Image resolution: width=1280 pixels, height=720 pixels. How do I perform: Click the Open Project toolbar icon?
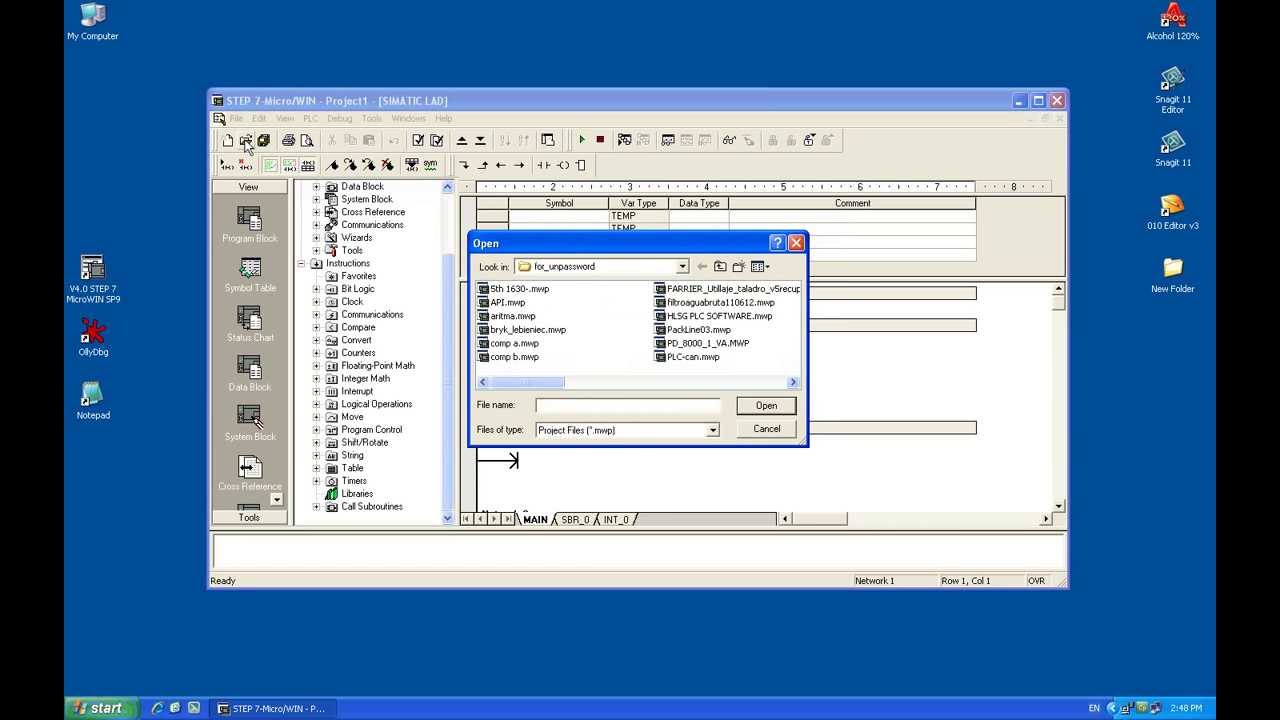(x=245, y=140)
